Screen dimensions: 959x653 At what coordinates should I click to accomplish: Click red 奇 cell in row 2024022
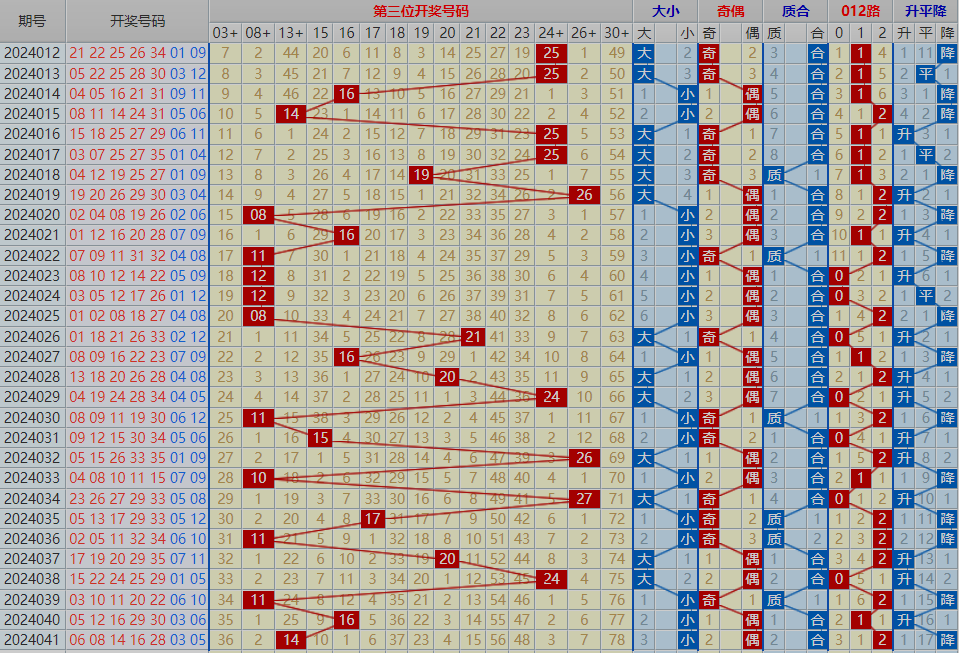709,256
